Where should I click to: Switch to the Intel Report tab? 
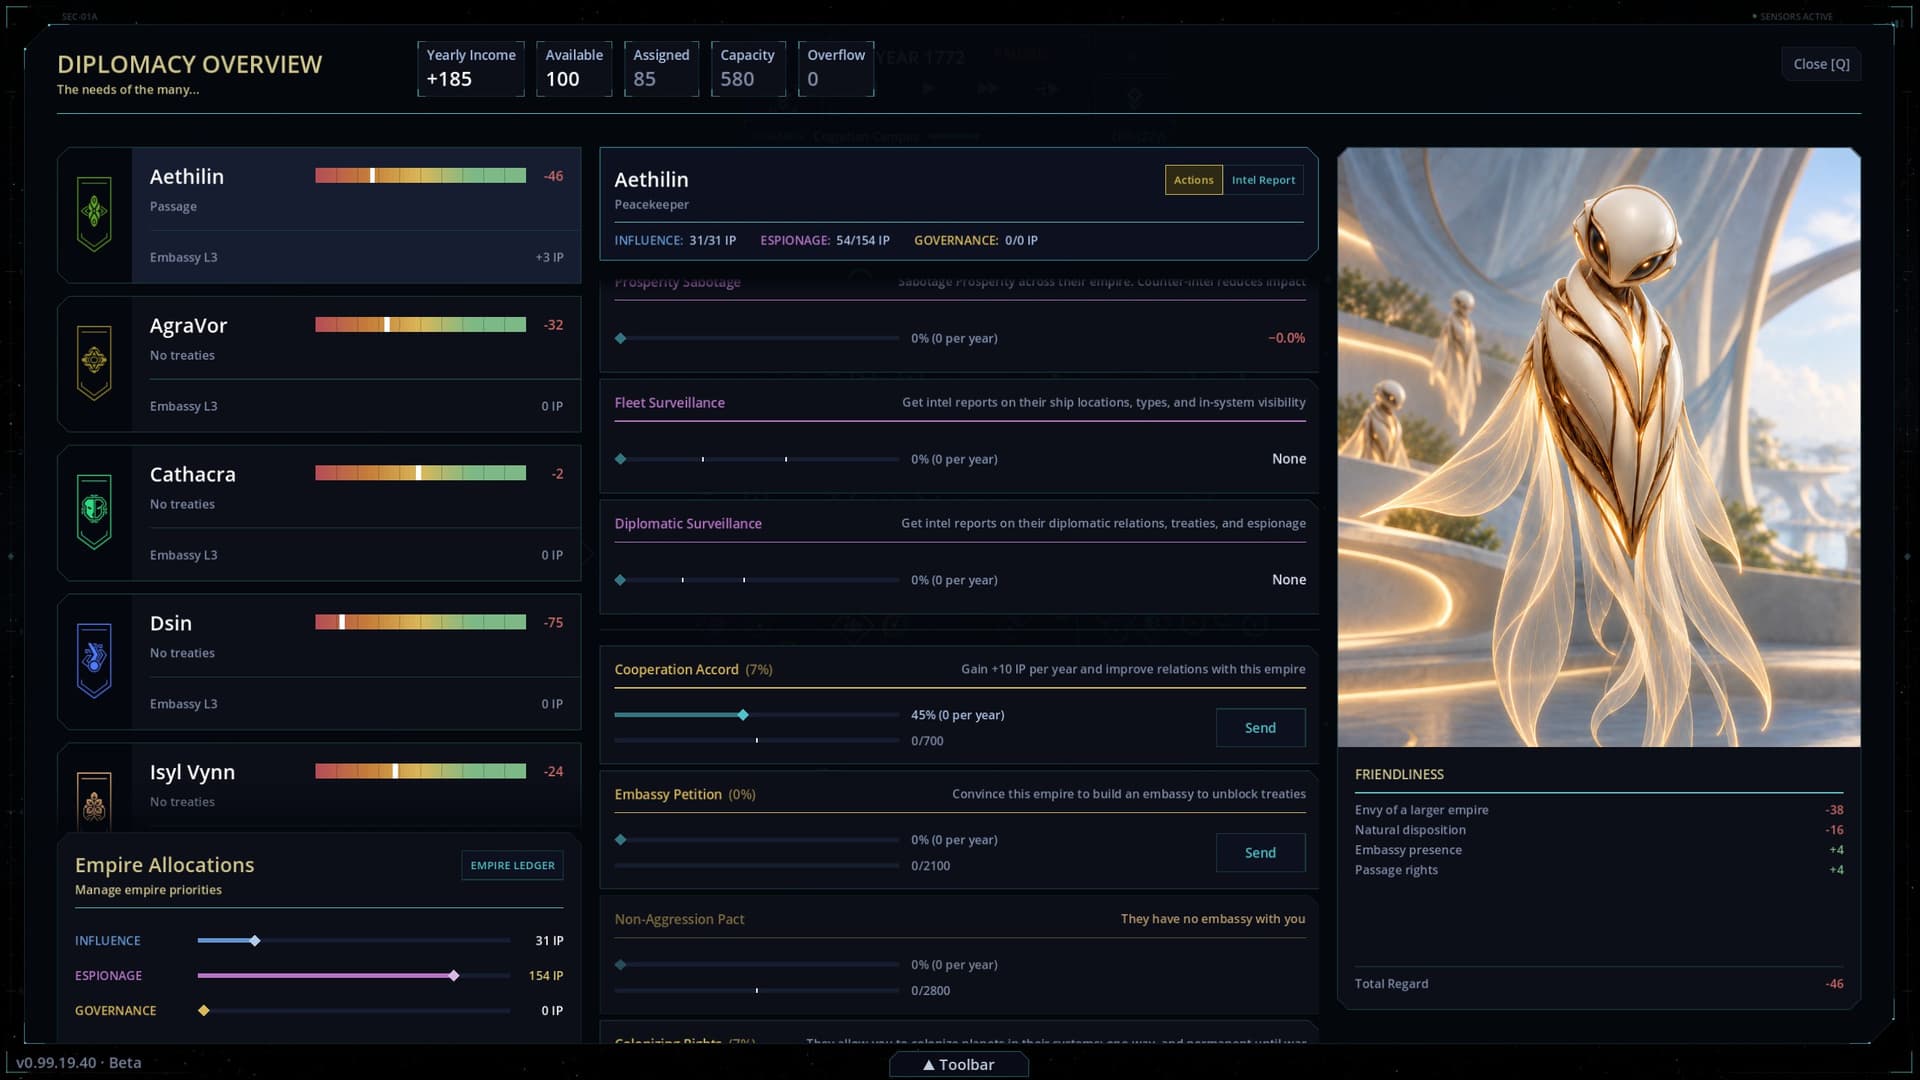click(1263, 180)
